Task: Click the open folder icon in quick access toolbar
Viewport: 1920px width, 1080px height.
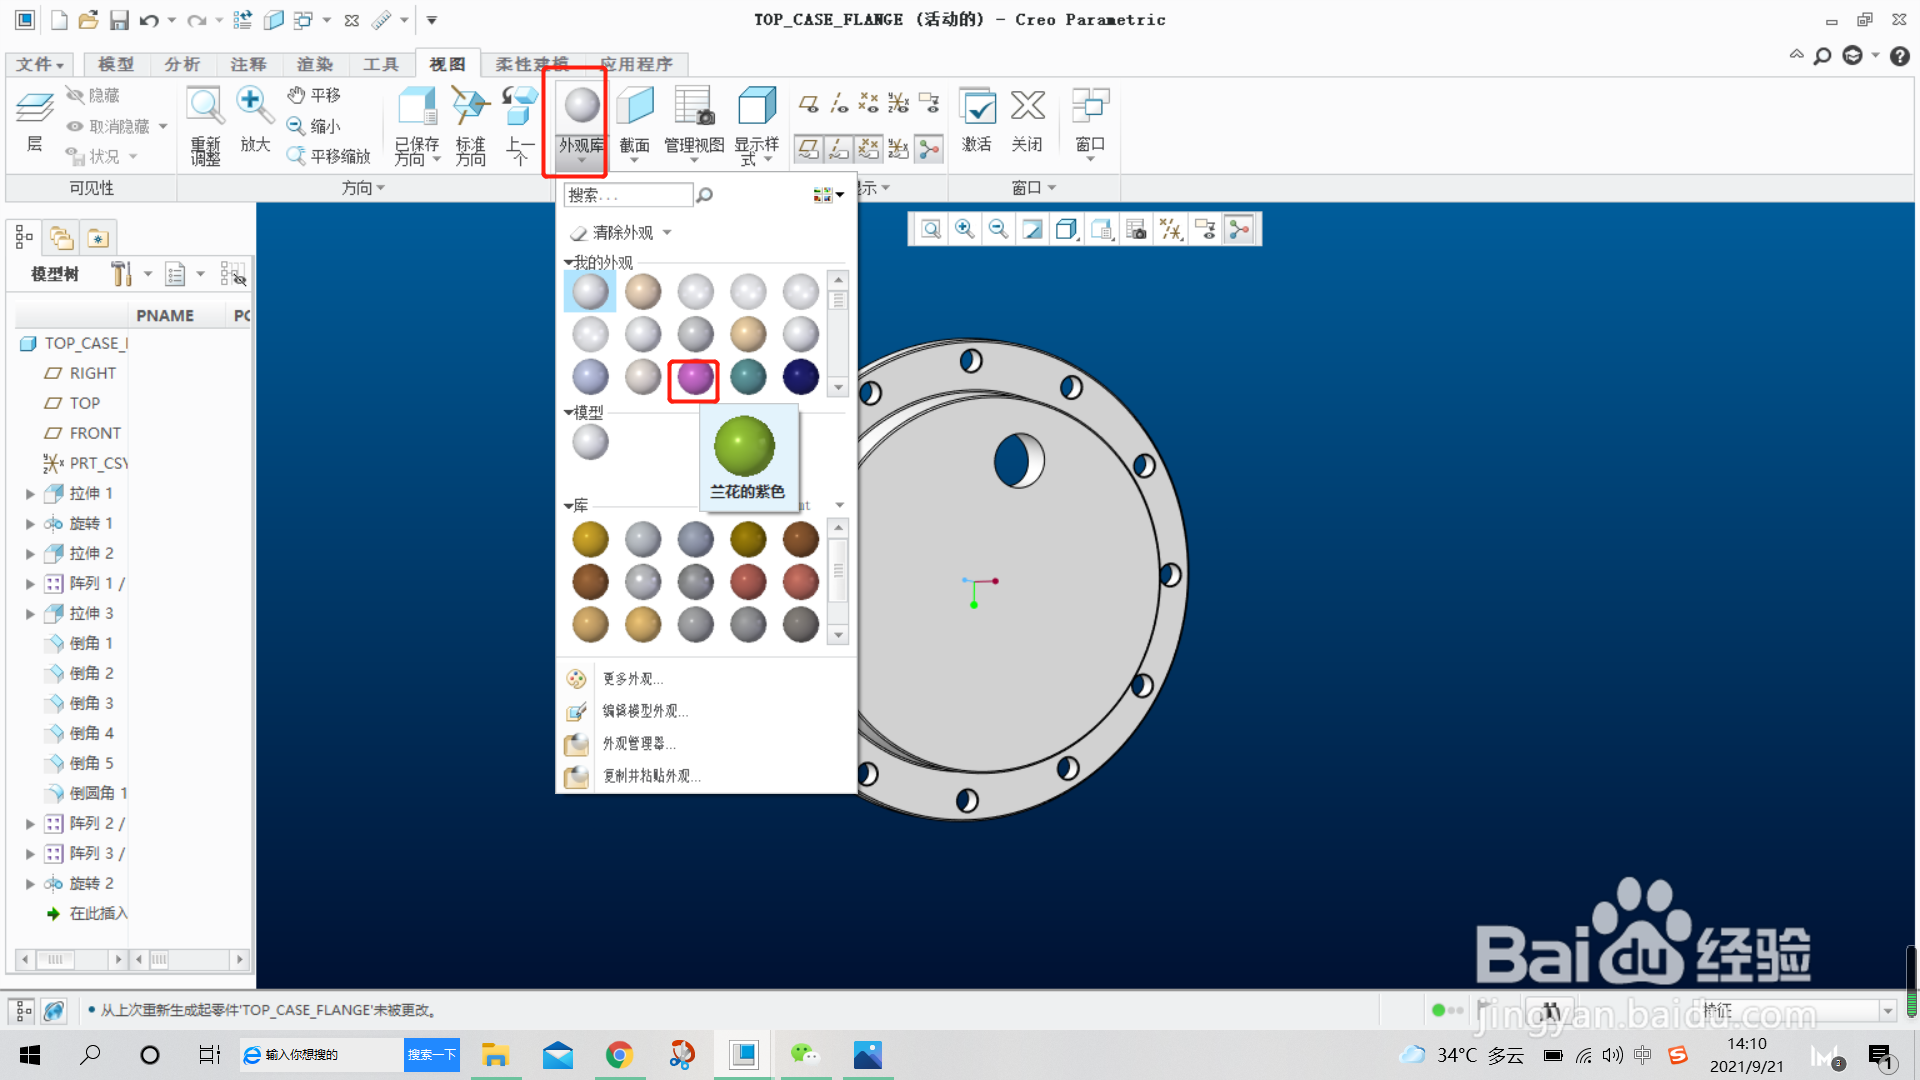Action: [x=89, y=20]
